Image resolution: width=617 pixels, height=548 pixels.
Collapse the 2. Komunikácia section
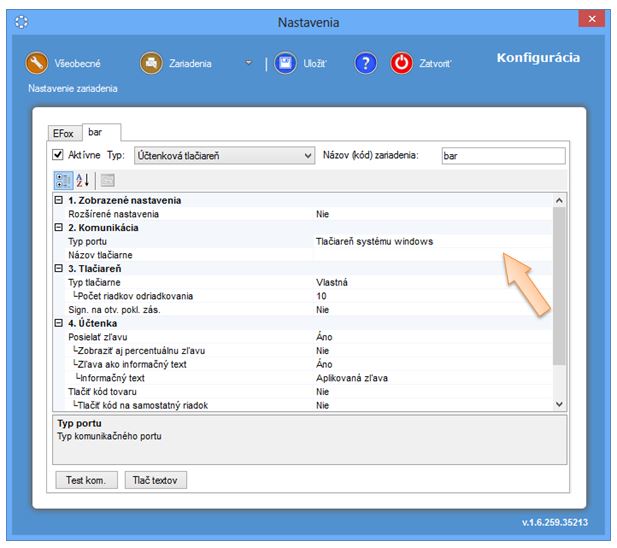point(59,228)
